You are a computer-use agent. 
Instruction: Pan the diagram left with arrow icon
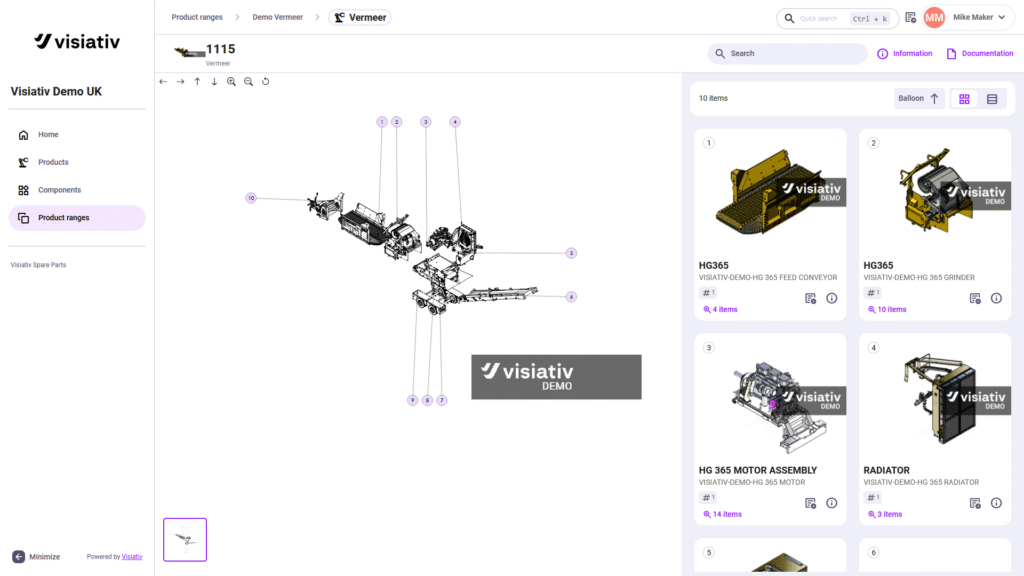pyautogui.click(x=163, y=82)
